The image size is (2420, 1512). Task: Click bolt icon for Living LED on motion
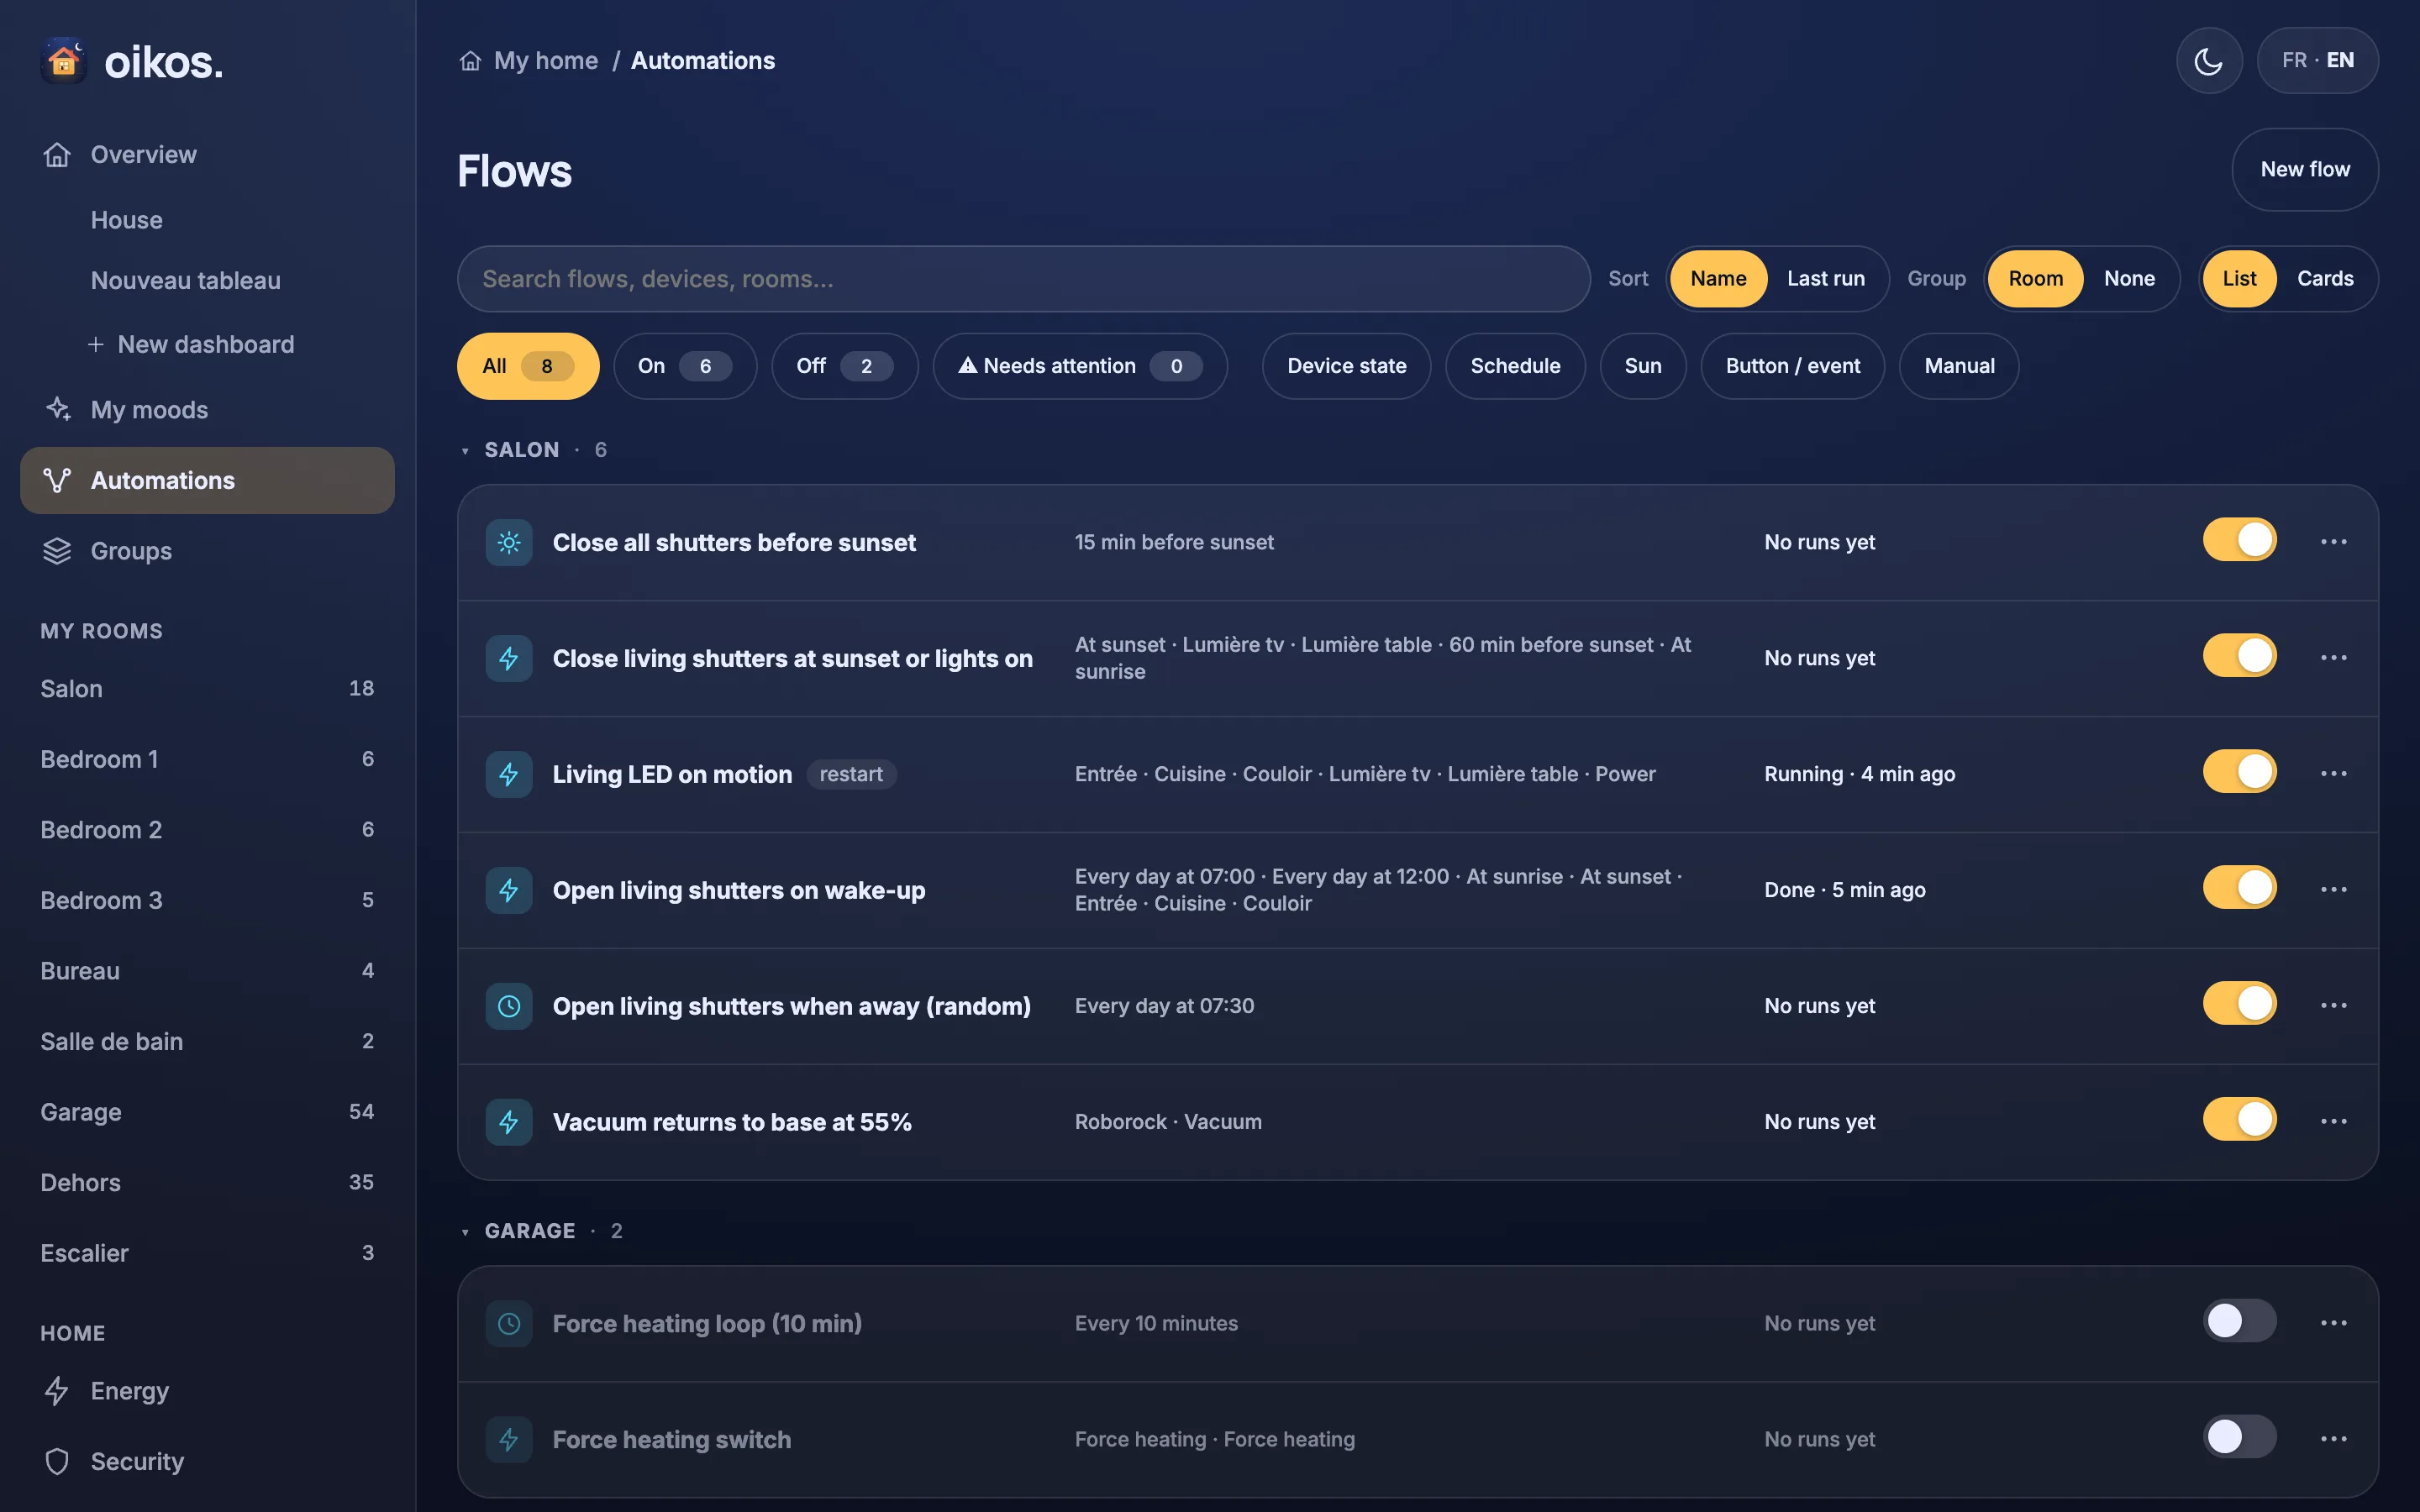(x=509, y=774)
